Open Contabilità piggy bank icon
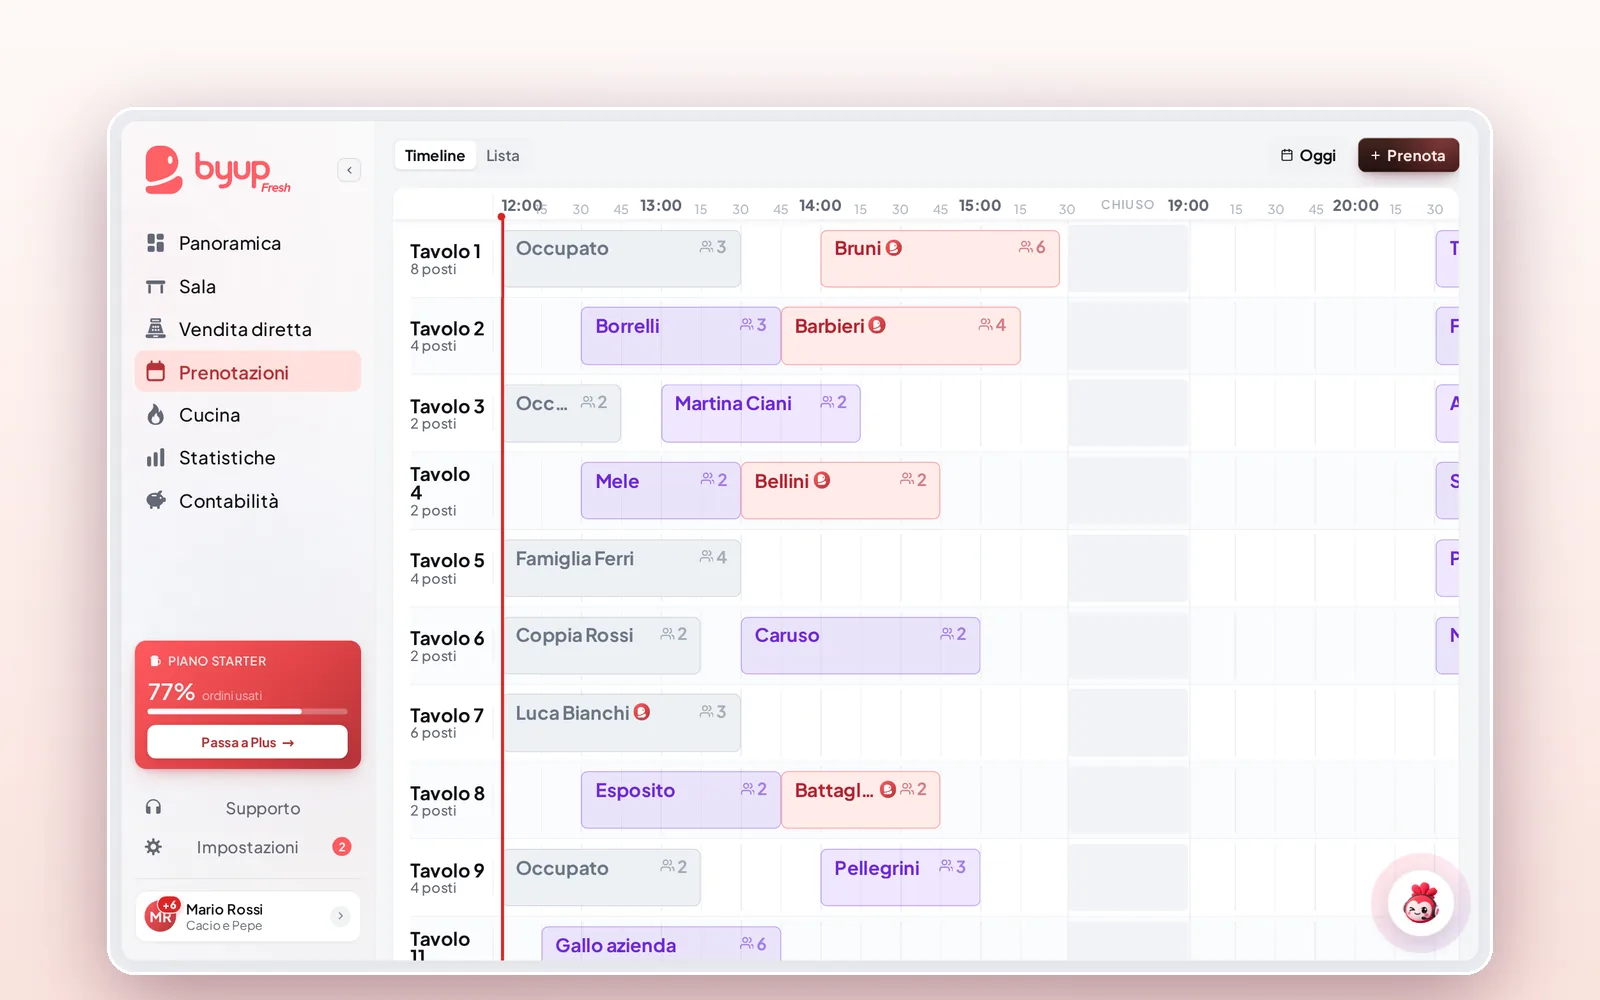Image resolution: width=1600 pixels, height=1000 pixels. tap(156, 501)
